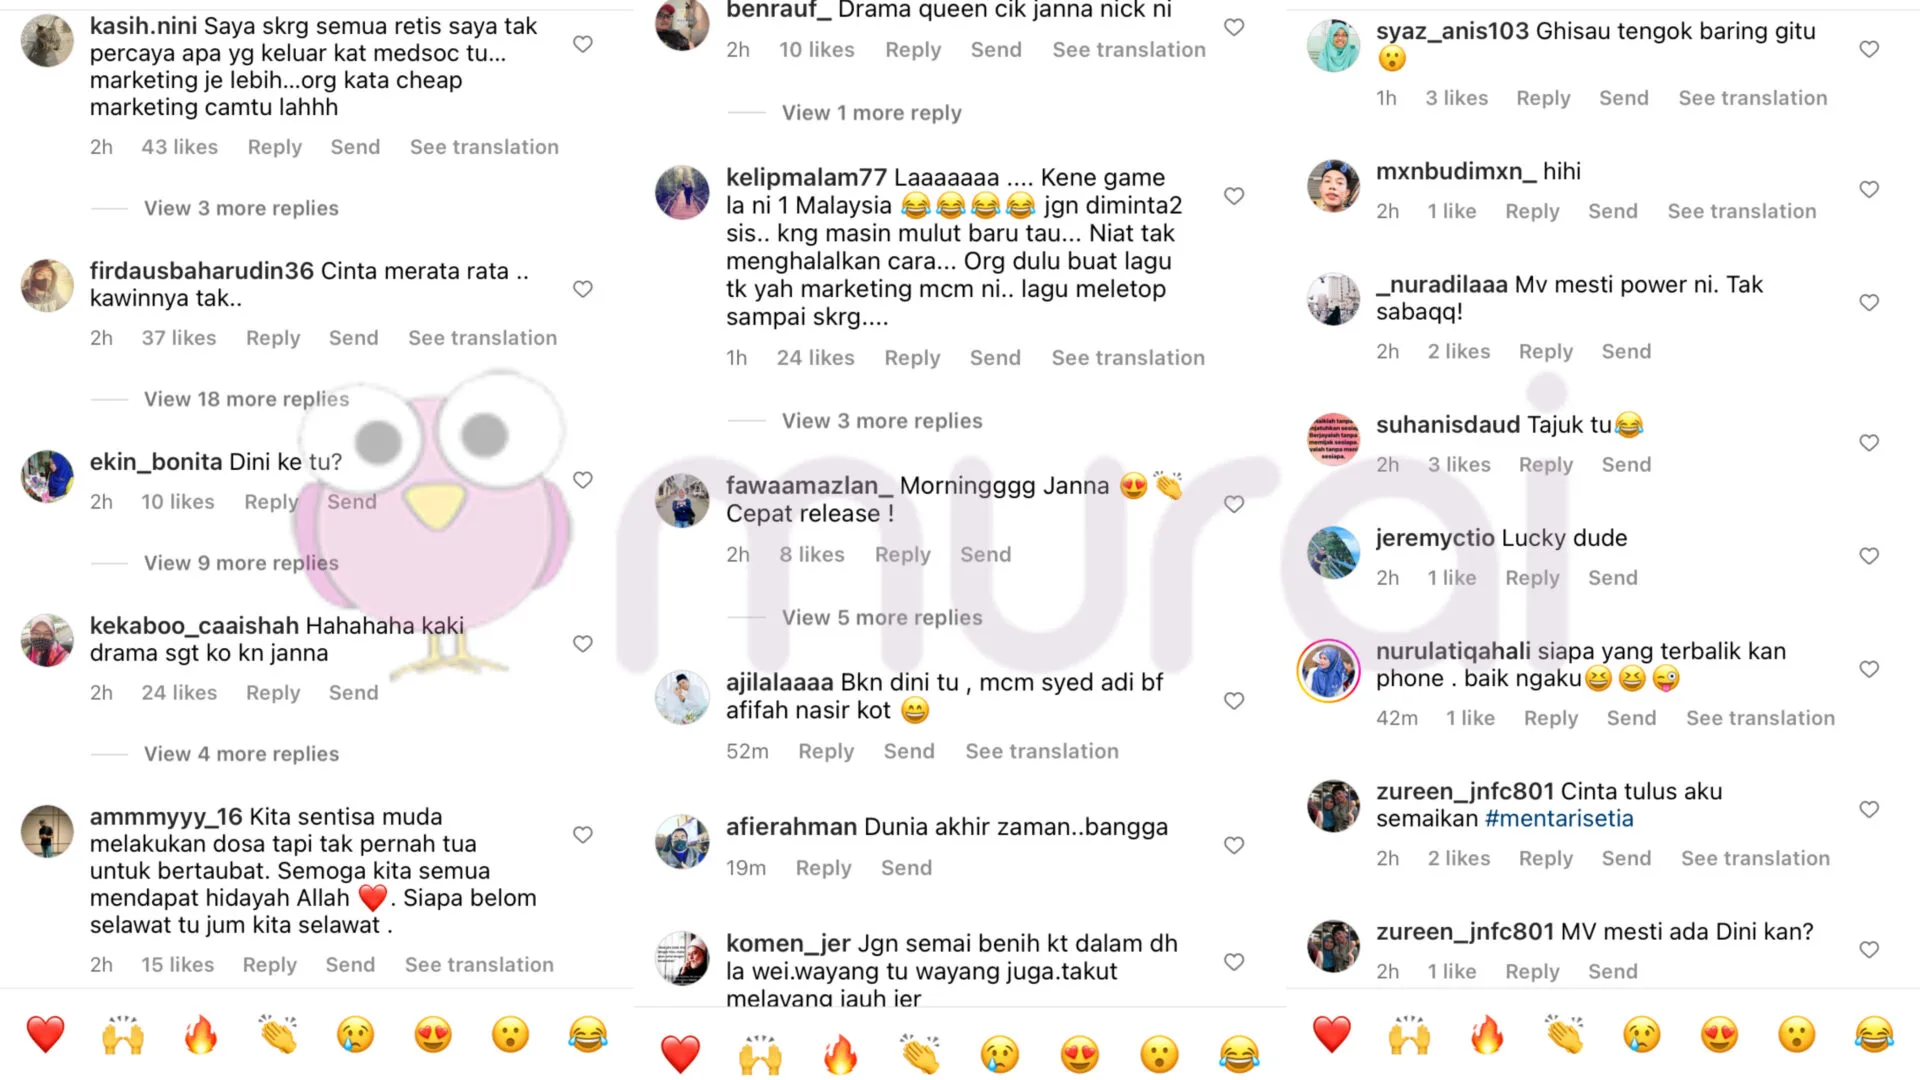Open ekin_bonita's profile avatar
Viewport: 1920px width, 1080px height.
point(47,477)
